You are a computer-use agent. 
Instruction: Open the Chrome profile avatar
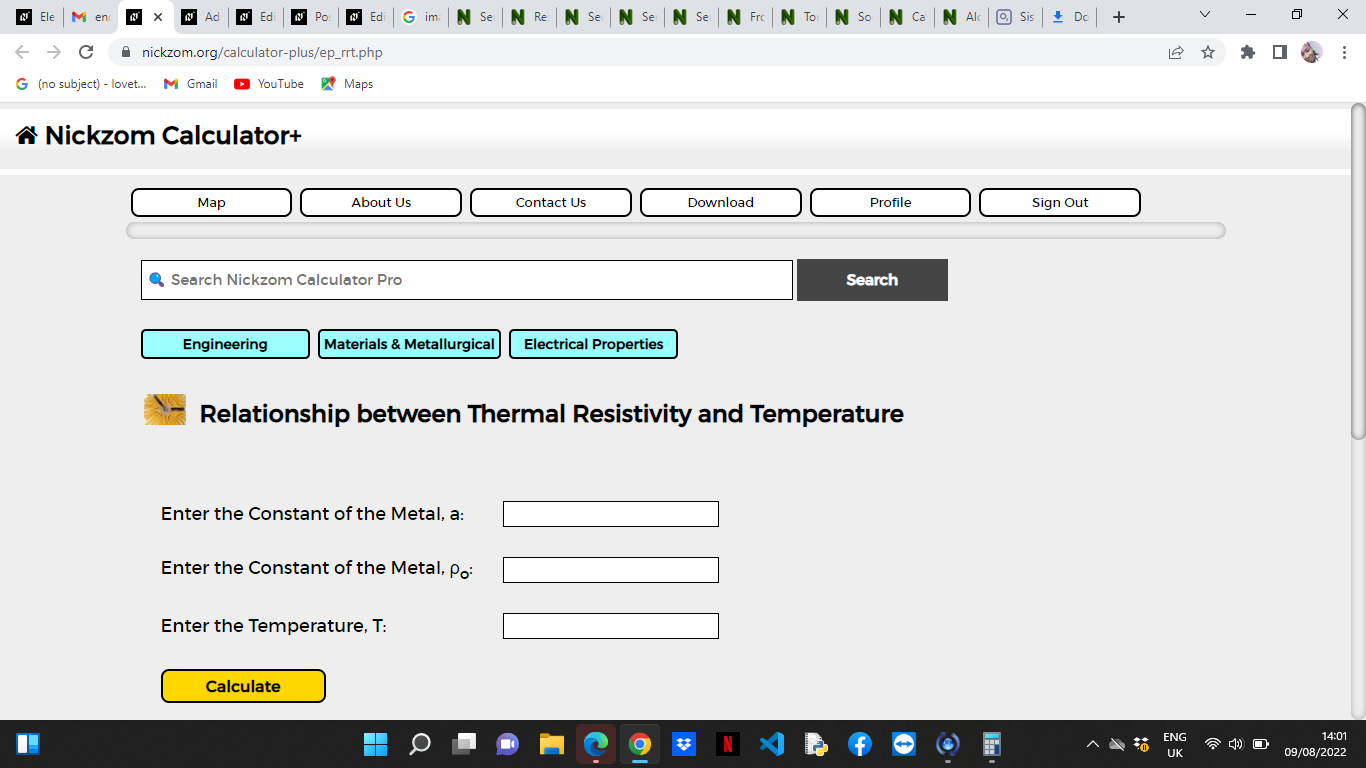[1311, 52]
